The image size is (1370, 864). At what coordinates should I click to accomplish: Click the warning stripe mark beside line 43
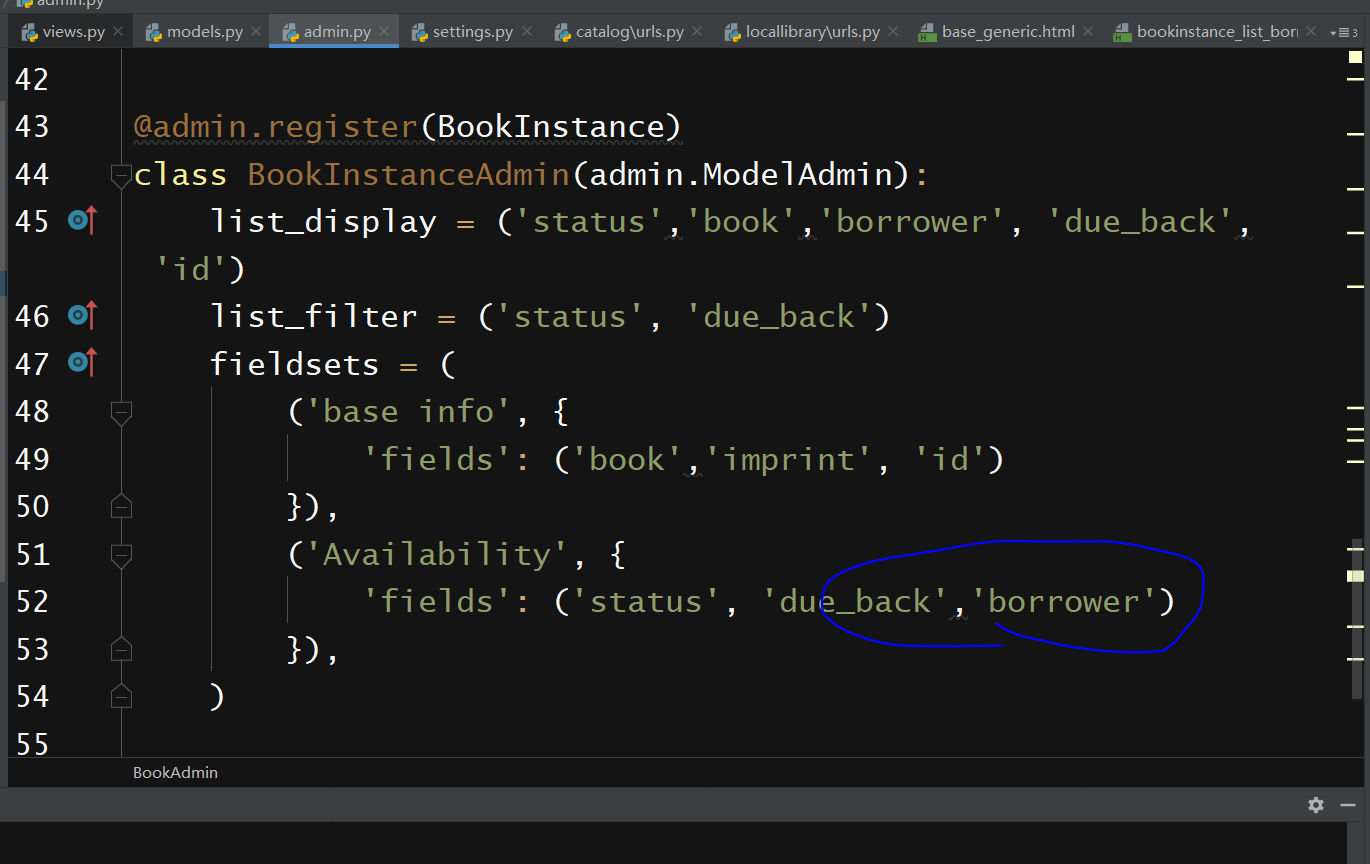pyautogui.click(x=1355, y=133)
